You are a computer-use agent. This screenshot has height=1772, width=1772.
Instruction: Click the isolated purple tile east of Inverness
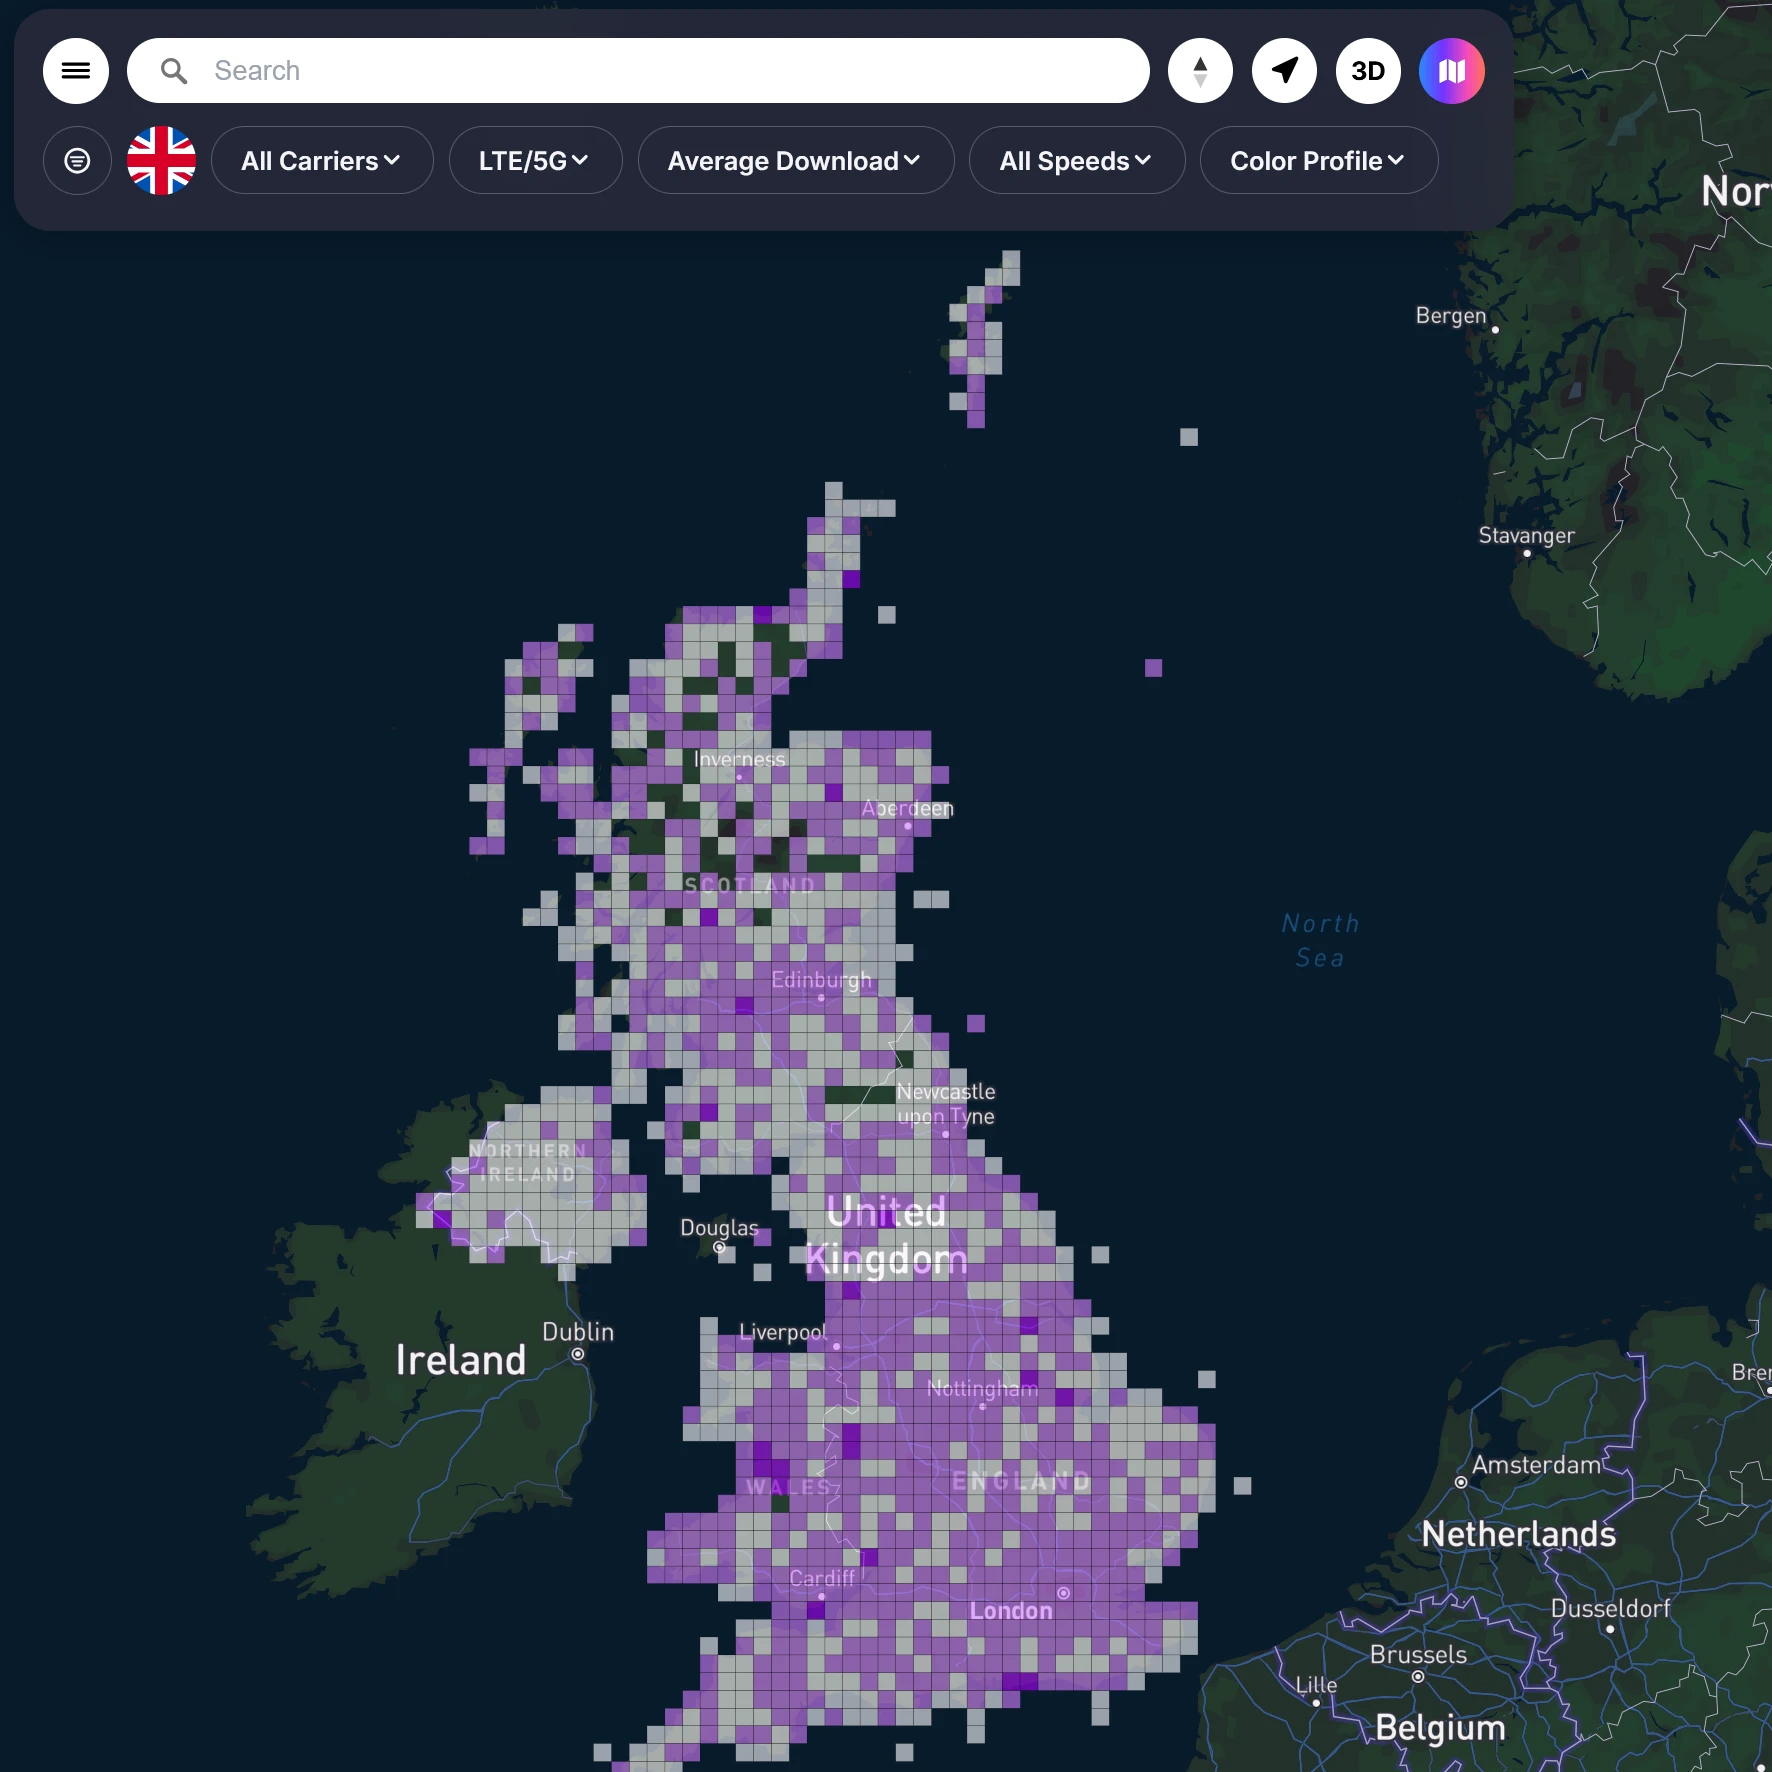point(1153,668)
